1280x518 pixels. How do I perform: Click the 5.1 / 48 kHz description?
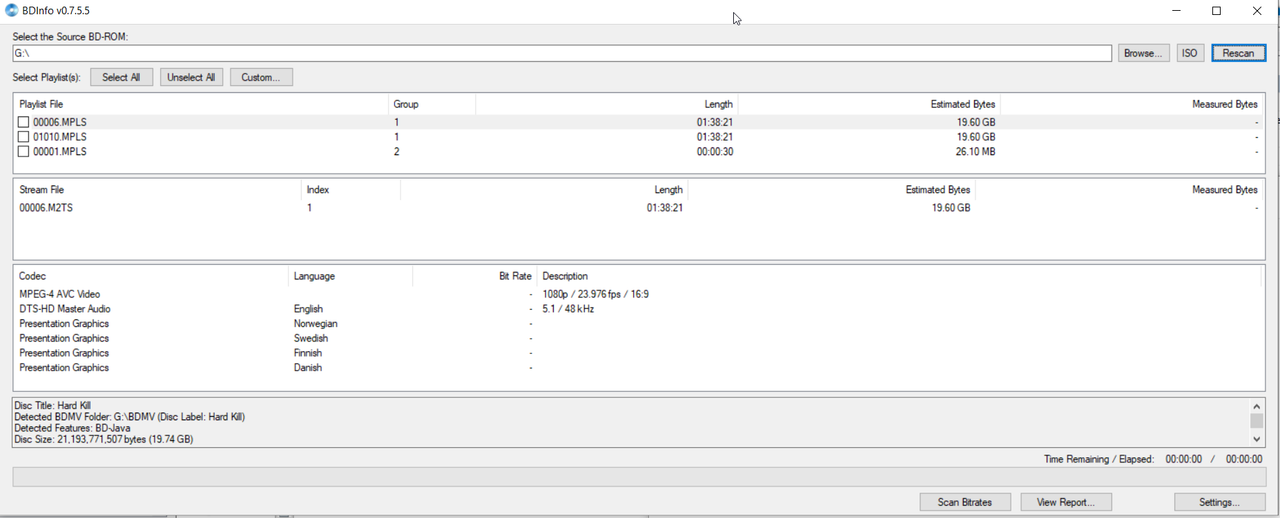tap(568, 309)
